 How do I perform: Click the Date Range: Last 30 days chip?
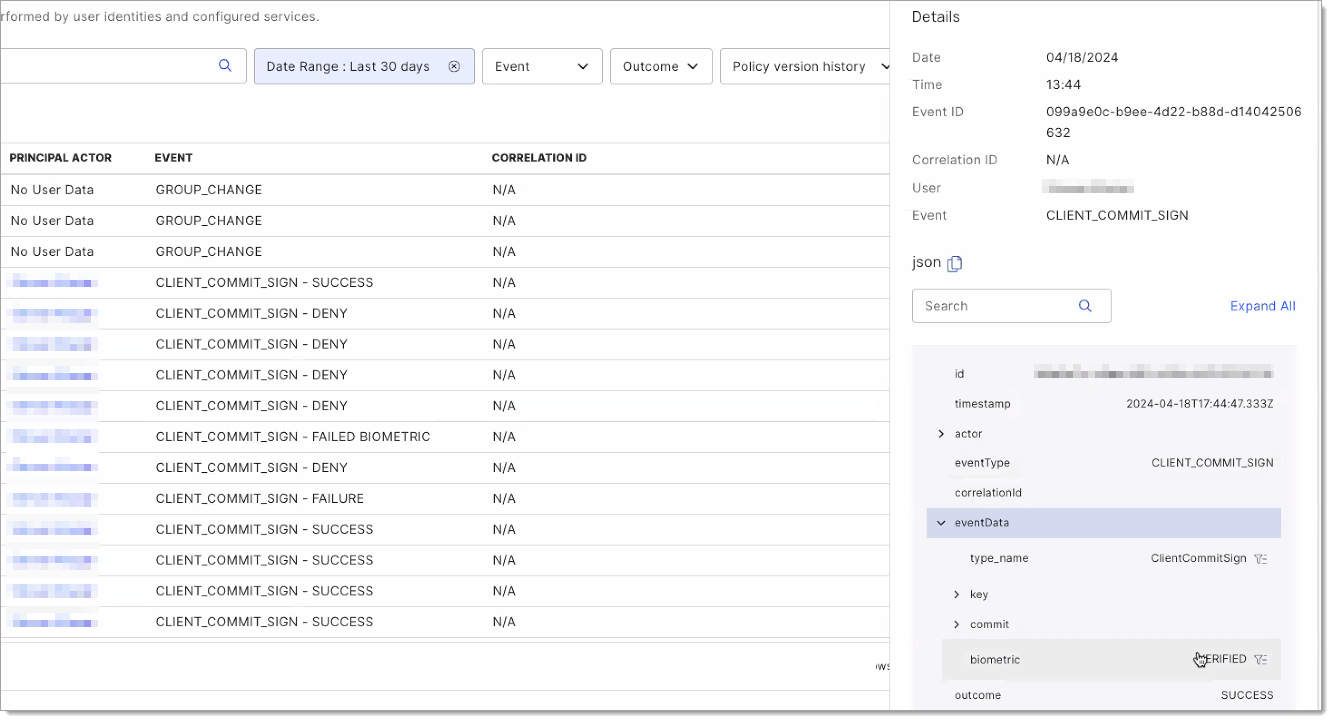[x=348, y=67]
